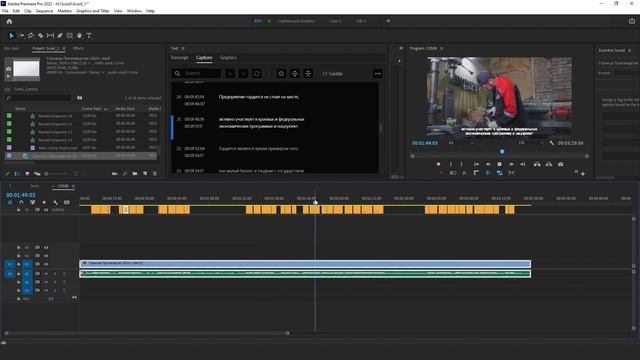Viewport: 640px width, 360px height.
Task: Toggle insert sequences as nests icon
Action: (10, 202)
